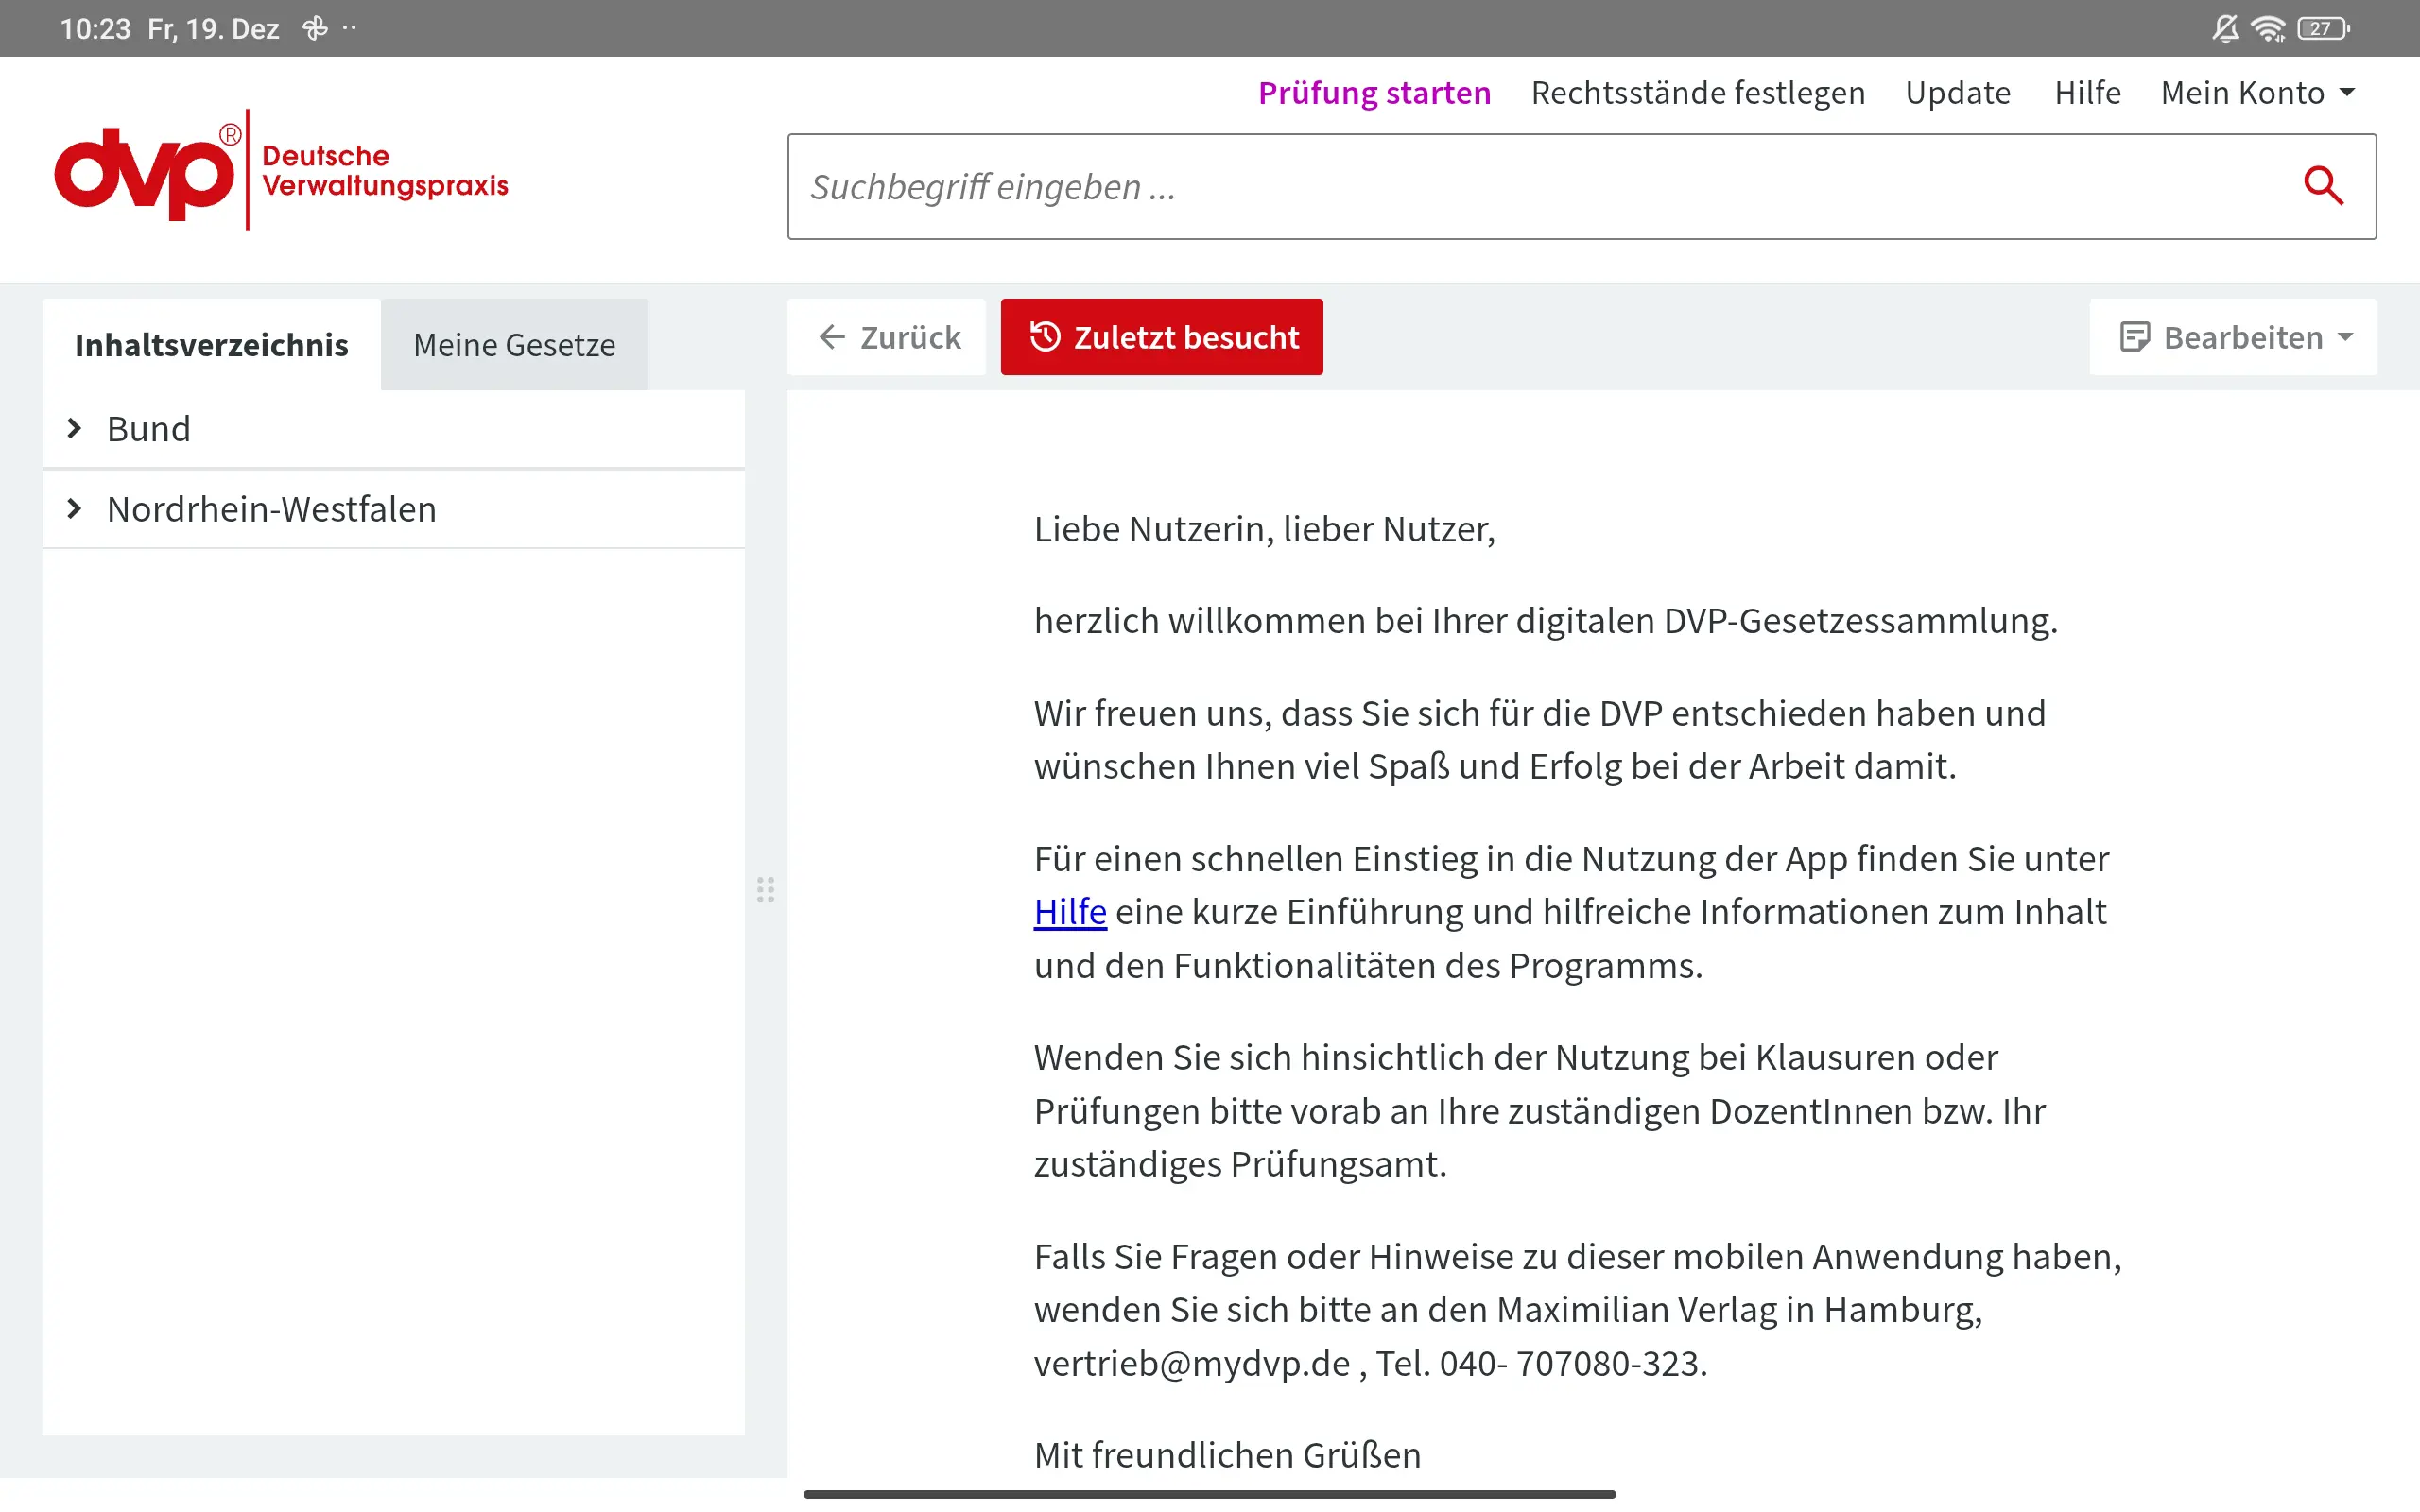Expand the Nordrhein-Westfalen chevron
2420x1512 pixels.
pyautogui.click(x=74, y=509)
